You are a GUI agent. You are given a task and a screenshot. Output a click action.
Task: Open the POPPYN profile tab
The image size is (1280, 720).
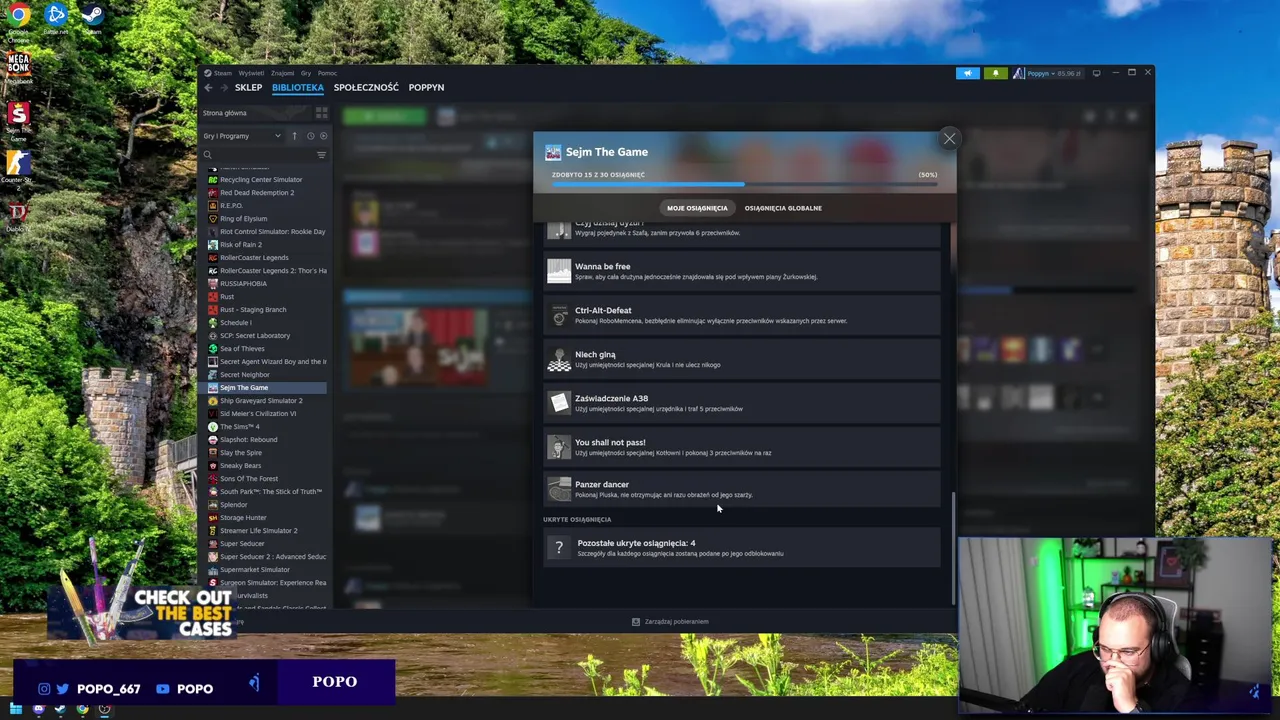426,88
